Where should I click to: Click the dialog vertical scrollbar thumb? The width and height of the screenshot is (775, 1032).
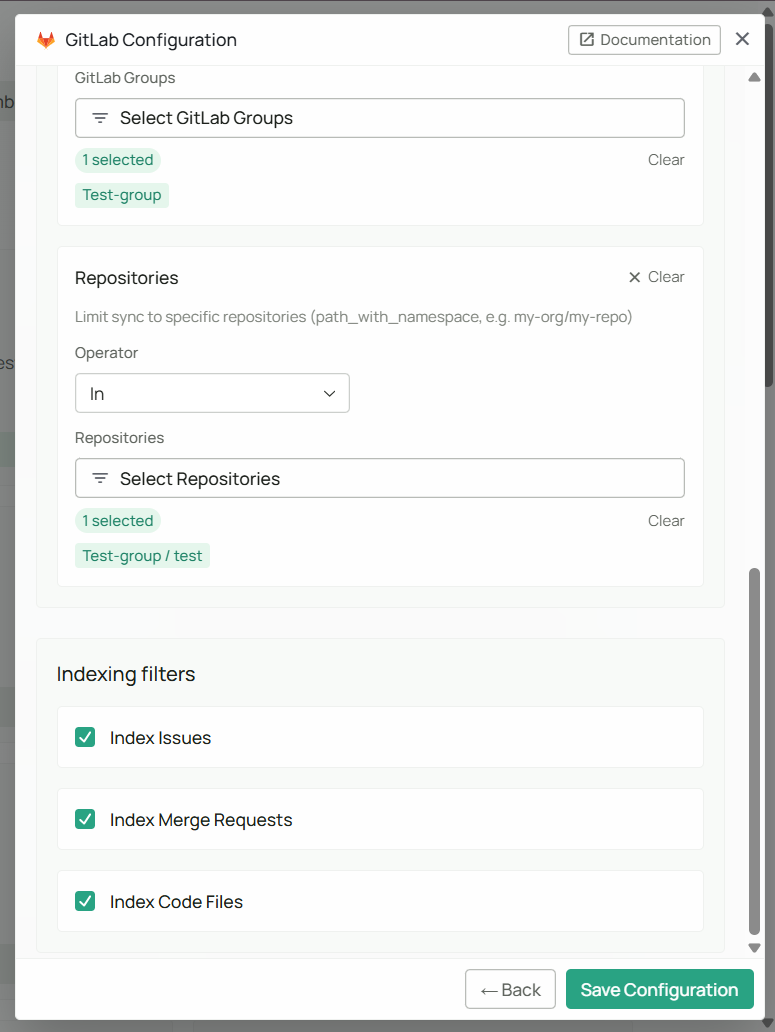click(755, 751)
